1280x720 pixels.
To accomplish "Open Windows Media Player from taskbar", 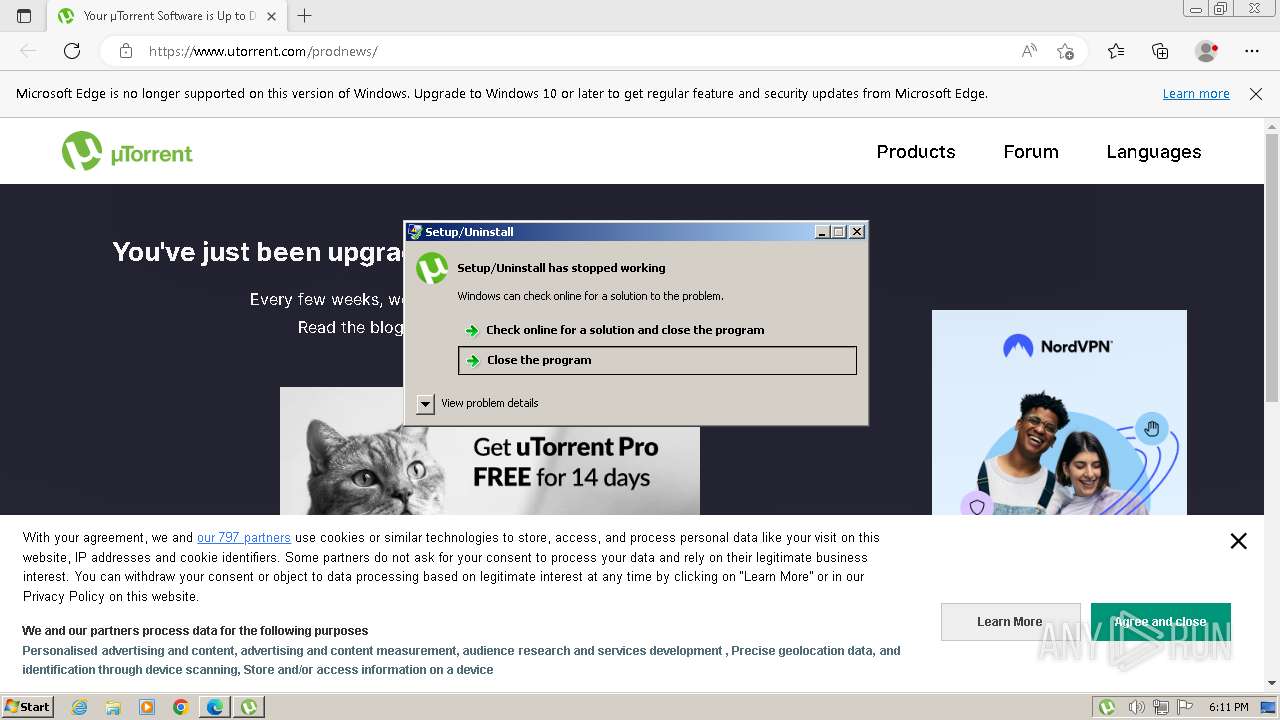I will (147, 707).
